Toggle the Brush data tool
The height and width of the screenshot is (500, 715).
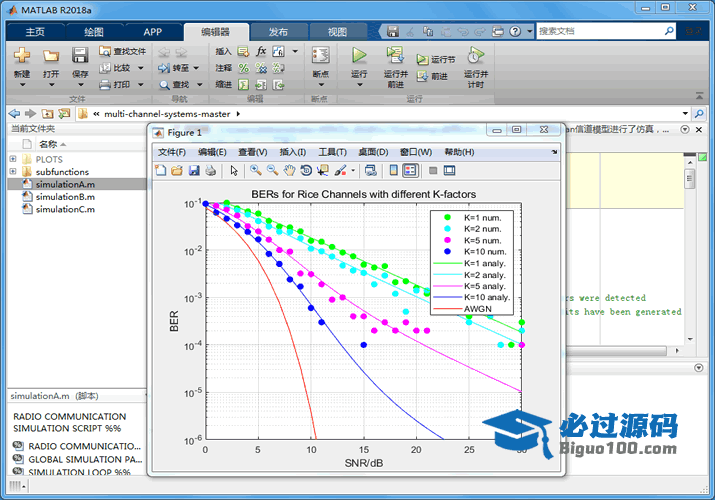tap(340, 170)
